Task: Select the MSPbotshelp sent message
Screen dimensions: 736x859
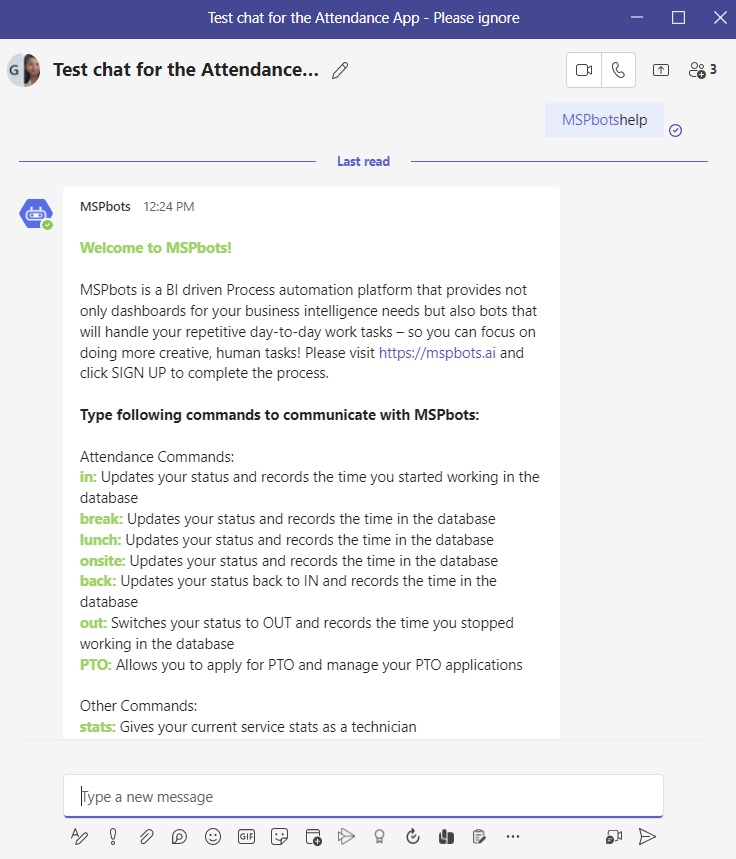Action: 603,118
